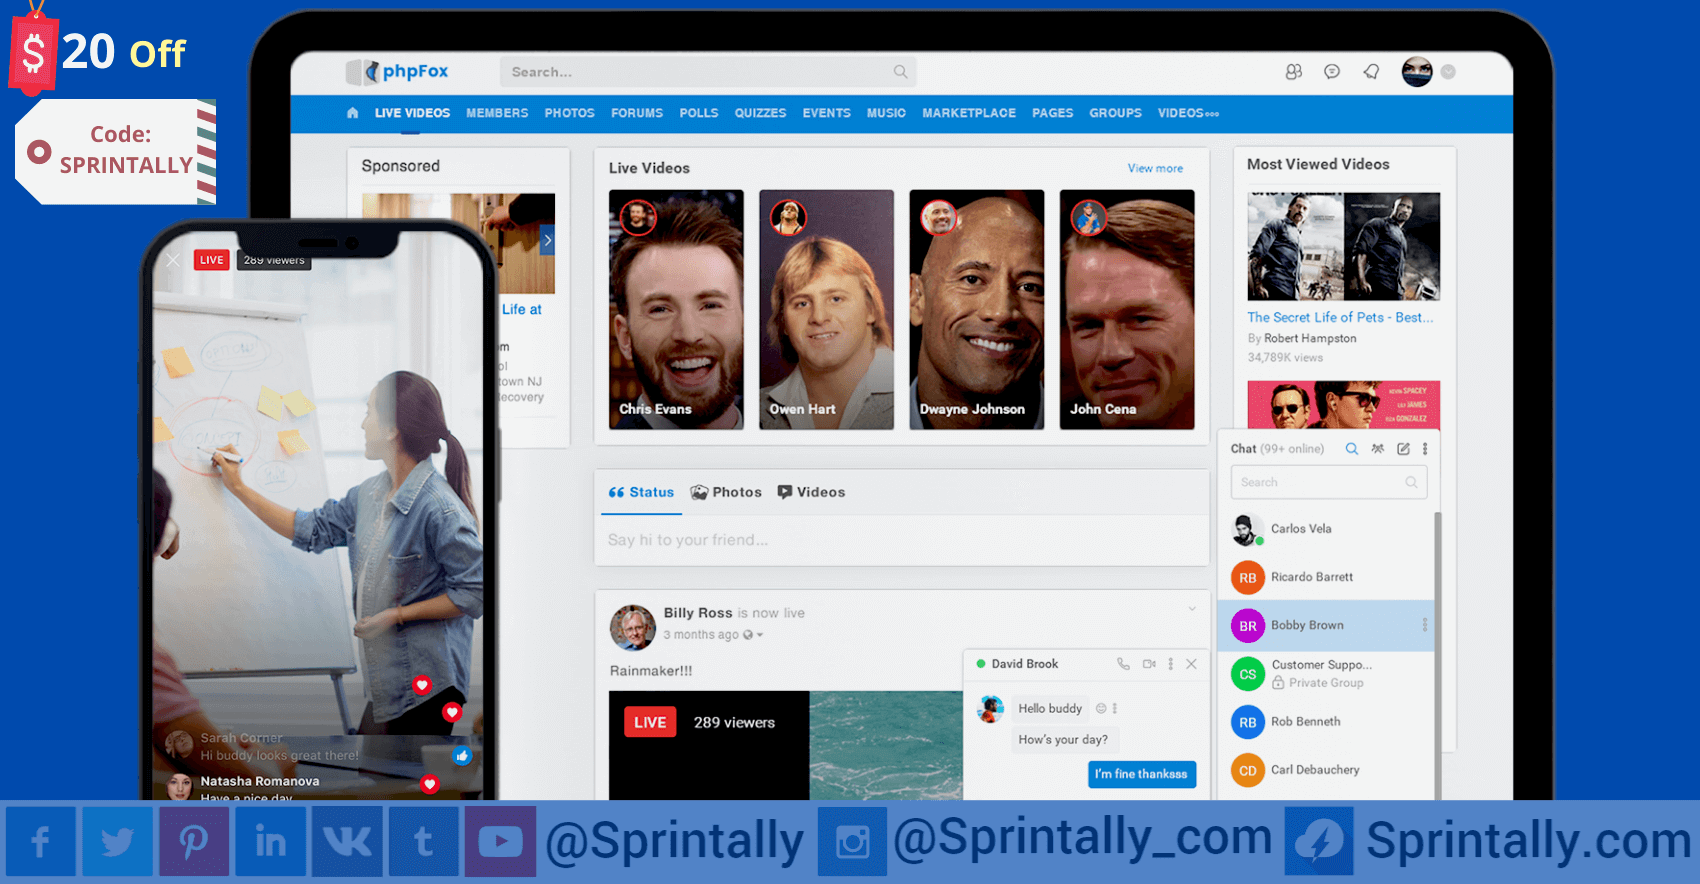
Task: Open EVENTS menu item
Action: (826, 113)
